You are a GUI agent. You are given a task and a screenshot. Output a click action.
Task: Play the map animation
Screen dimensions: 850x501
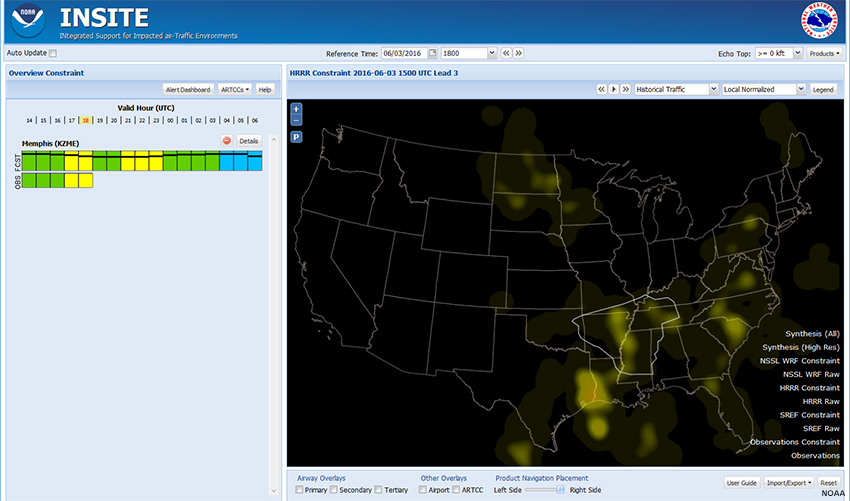[x=614, y=89]
